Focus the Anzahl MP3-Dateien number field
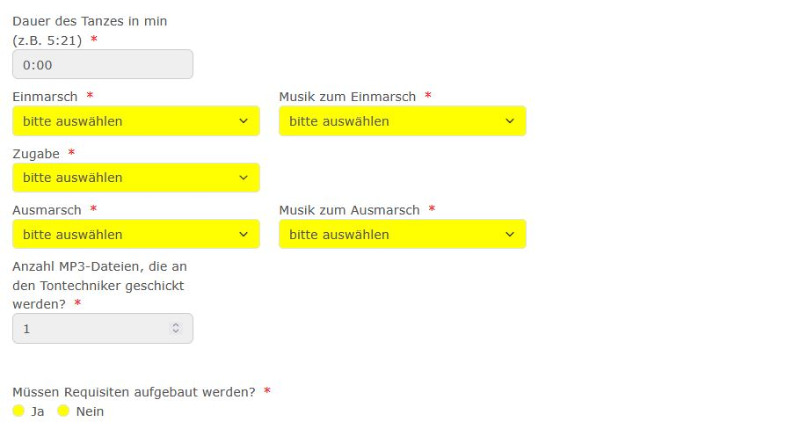Image resolution: width=800 pixels, height=437 pixels. coord(92,328)
